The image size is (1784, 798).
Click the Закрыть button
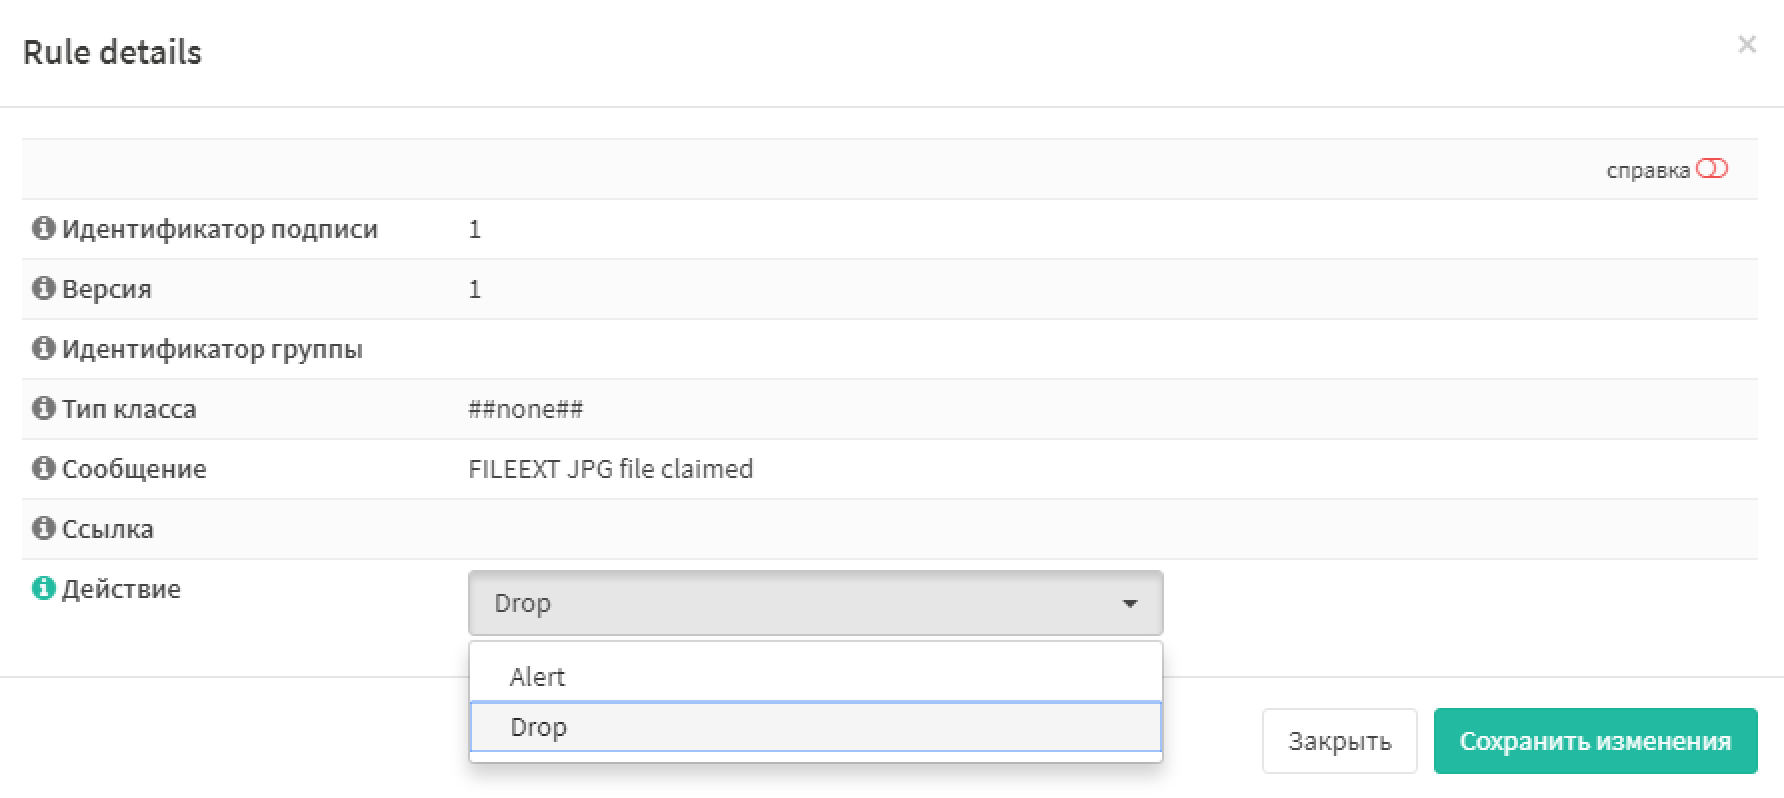[1339, 741]
